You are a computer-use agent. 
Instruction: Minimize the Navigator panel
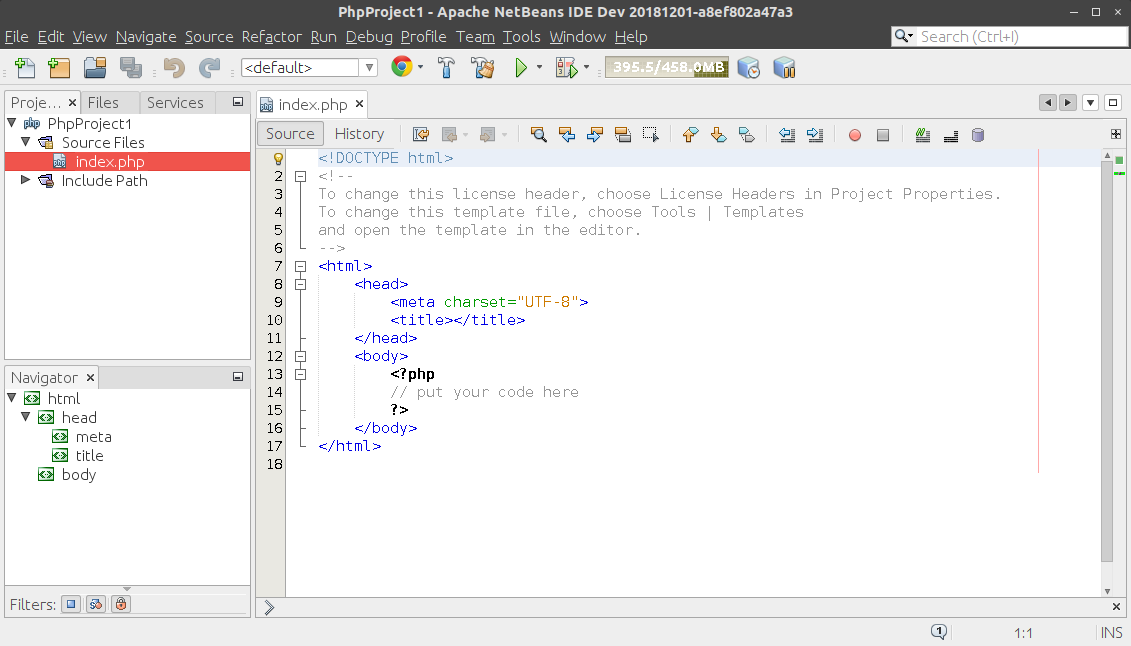[x=238, y=376]
